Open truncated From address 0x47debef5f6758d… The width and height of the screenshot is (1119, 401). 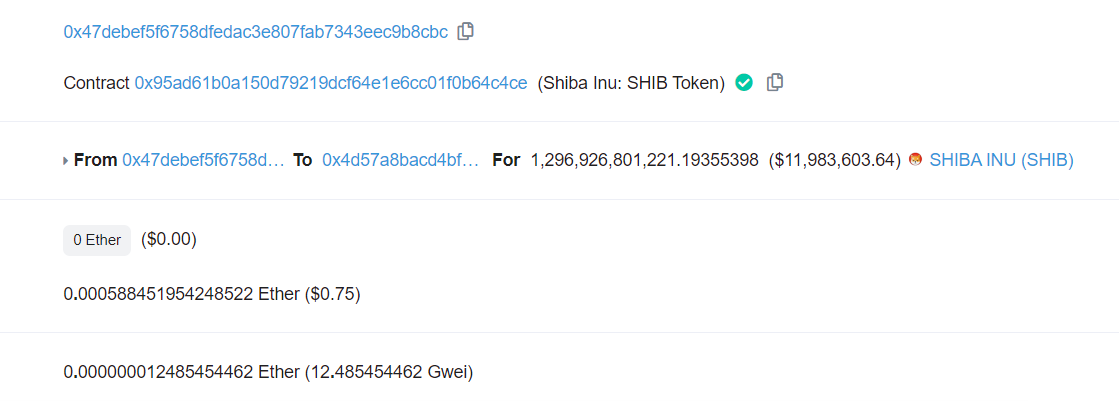tap(203, 161)
